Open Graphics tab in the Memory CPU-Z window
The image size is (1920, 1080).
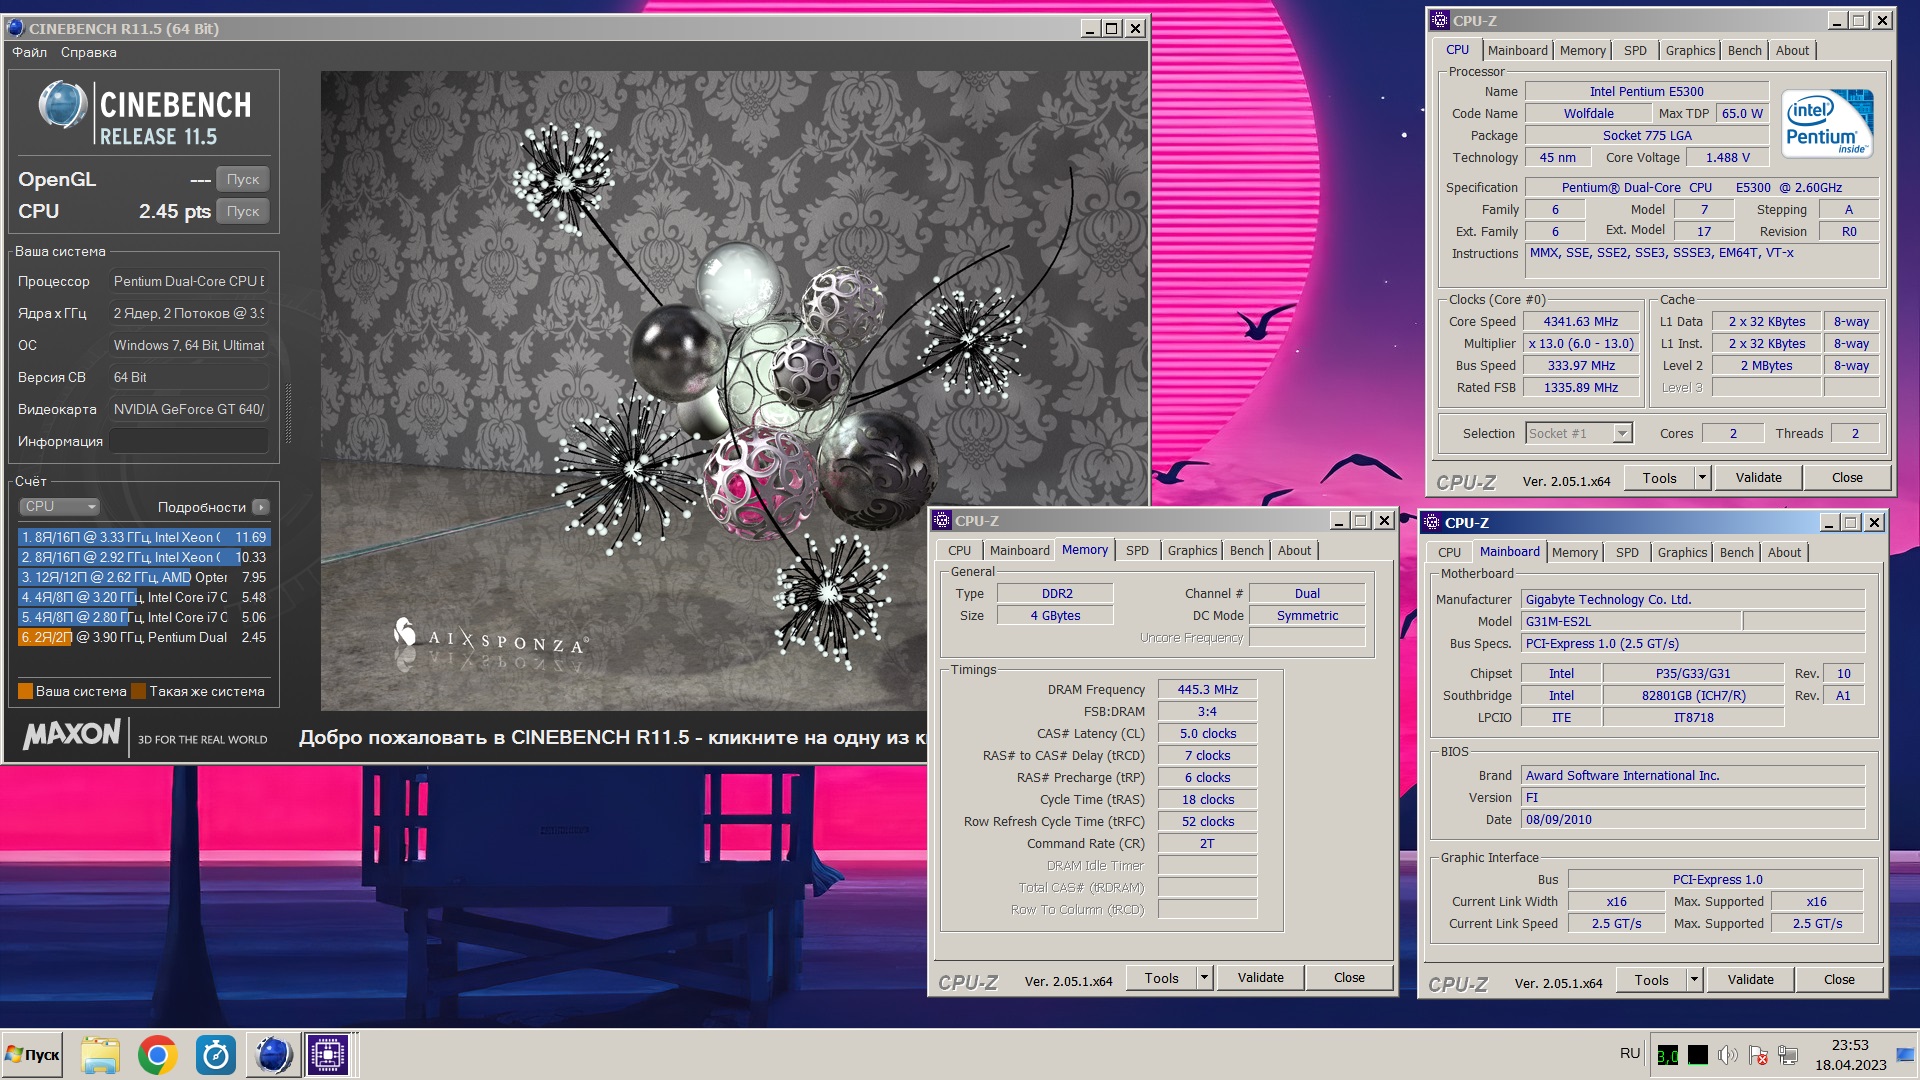1192,550
